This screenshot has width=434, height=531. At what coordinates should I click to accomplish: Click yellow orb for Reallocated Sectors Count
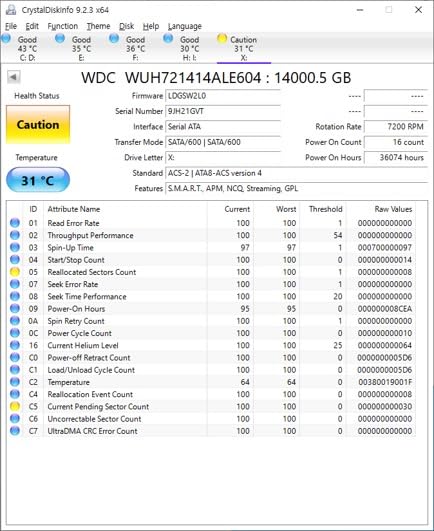(x=15, y=272)
